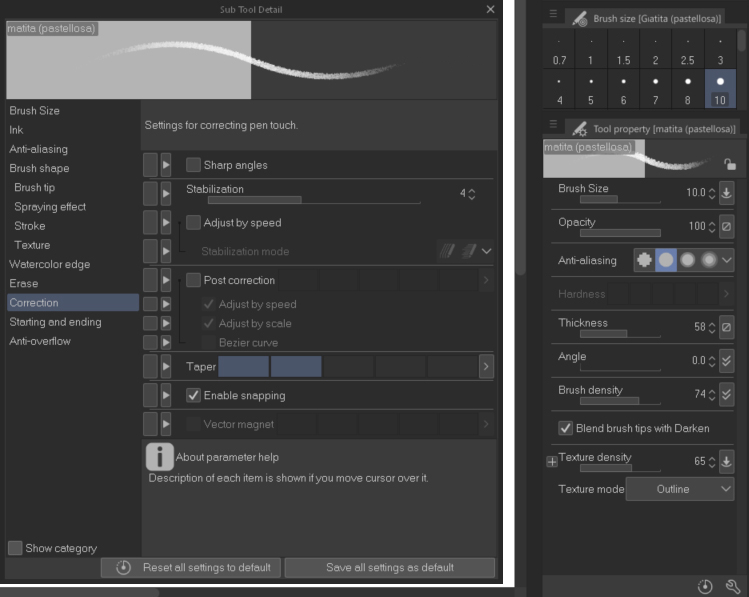Image resolution: width=749 pixels, height=597 pixels.
Task: Click Reset all settings to default
Action: click(191, 567)
